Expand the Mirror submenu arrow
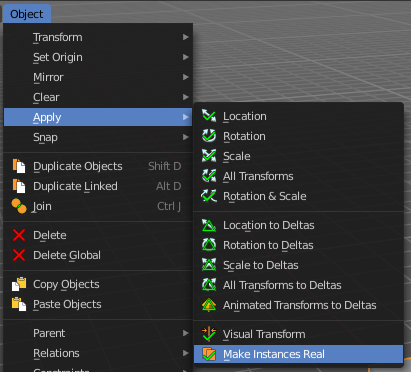The image size is (411, 372). click(186, 77)
